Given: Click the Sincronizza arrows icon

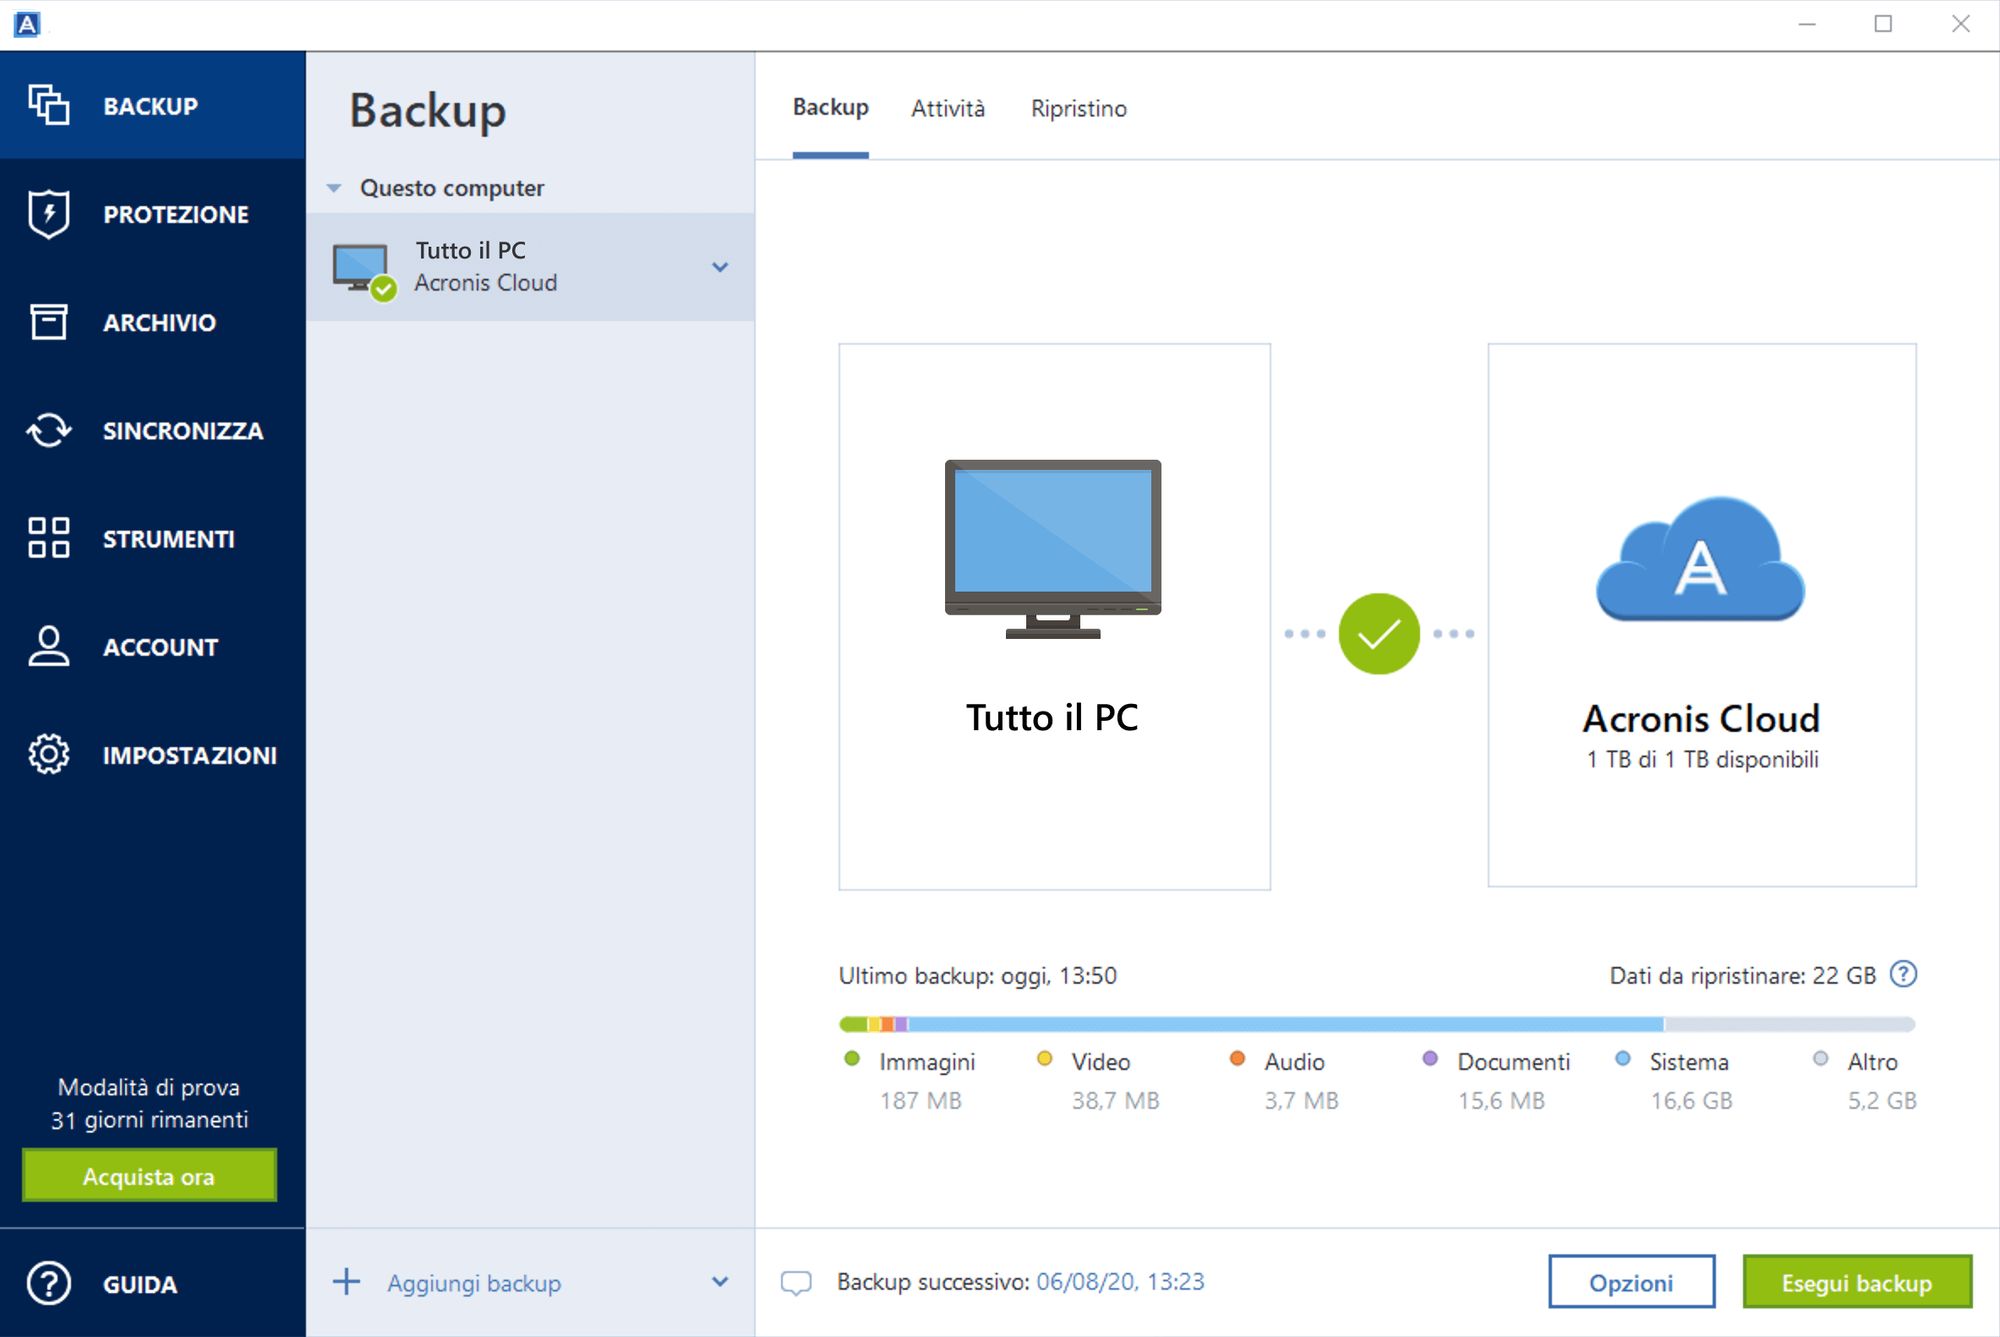Looking at the screenshot, I should click(x=48, y=431).
